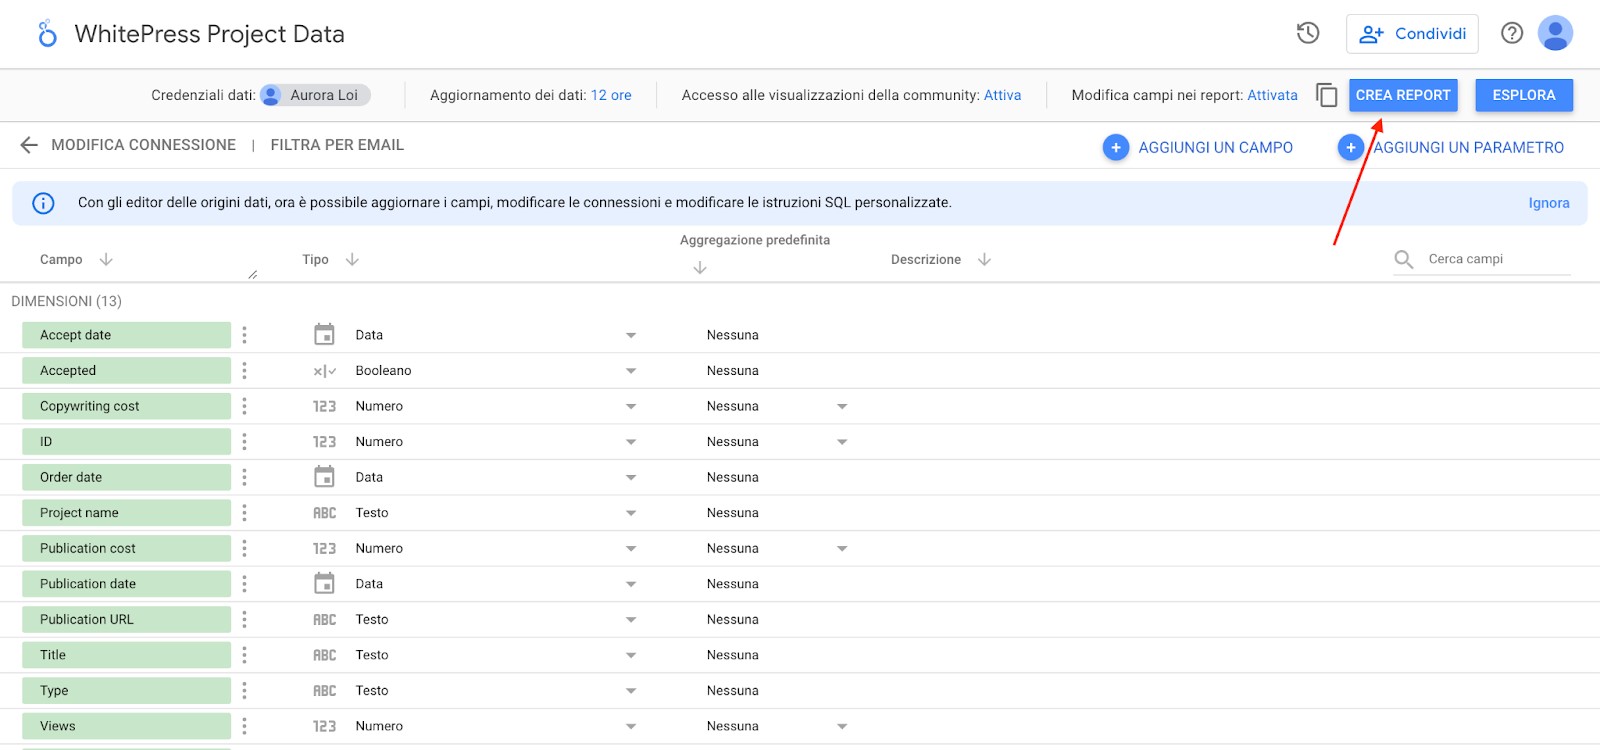Viewport: 1600px width, 750px height.
Task: Select the Copywriting cost field chip
Action: pos(126,406)
